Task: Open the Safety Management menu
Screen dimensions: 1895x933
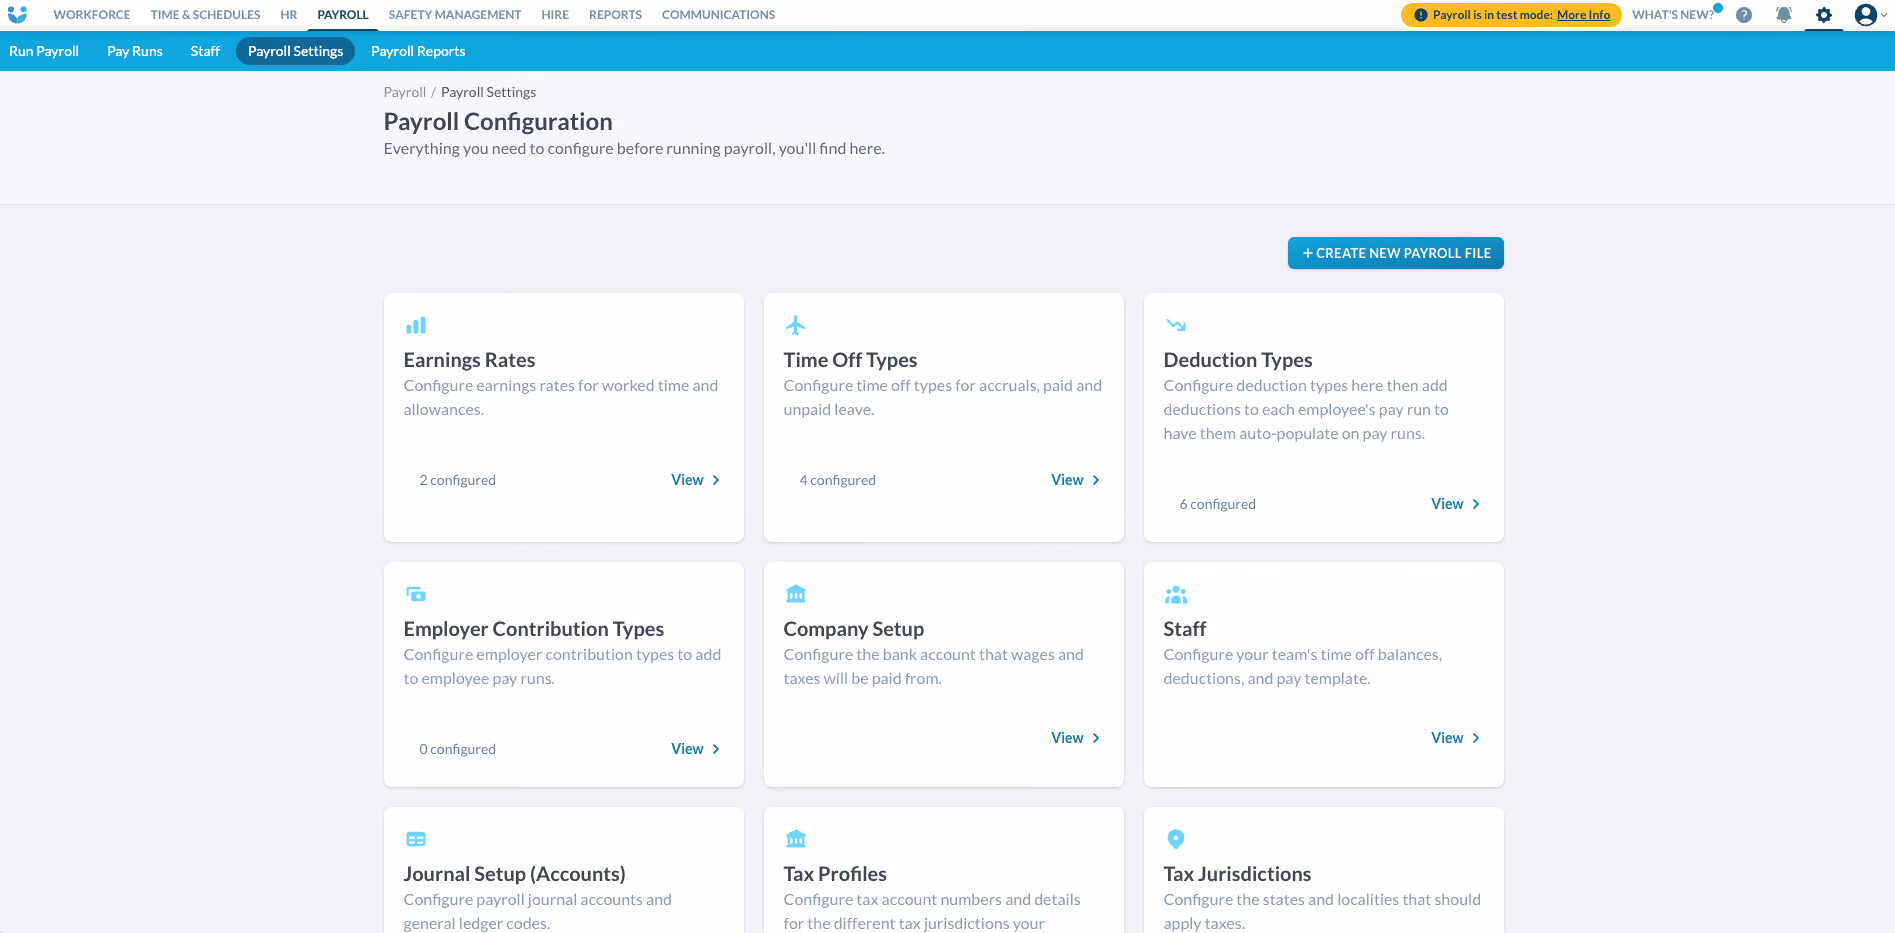Action: (455, 15)
